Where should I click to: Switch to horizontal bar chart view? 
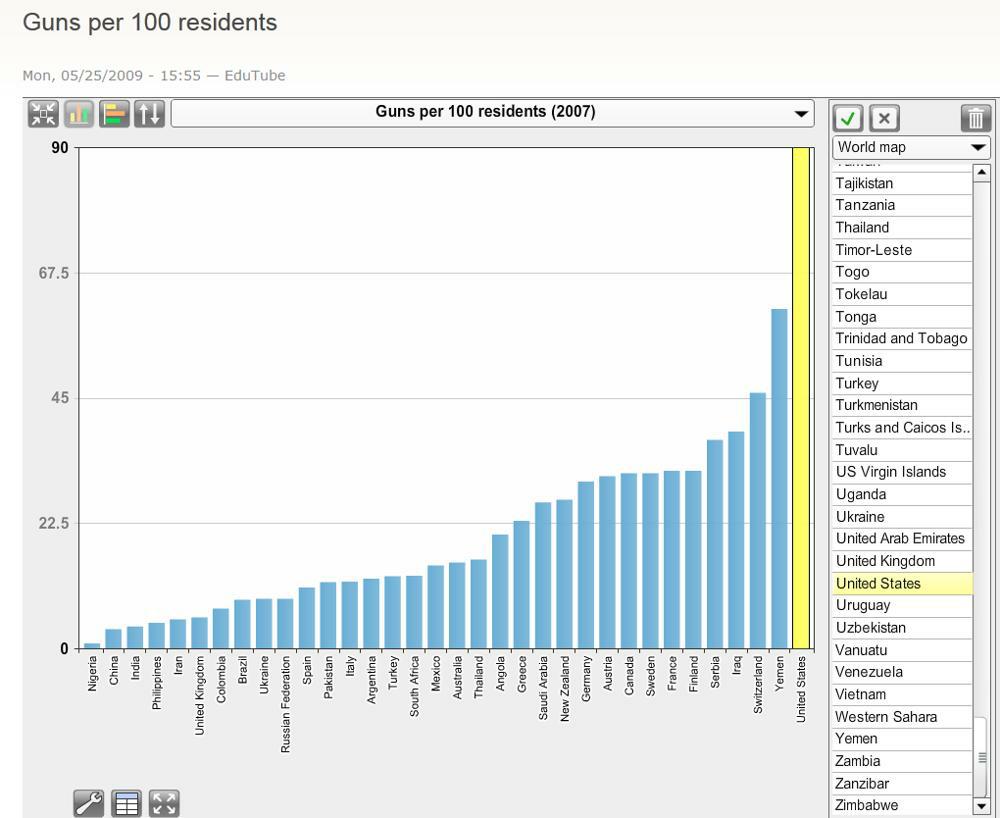coord(114,114)
